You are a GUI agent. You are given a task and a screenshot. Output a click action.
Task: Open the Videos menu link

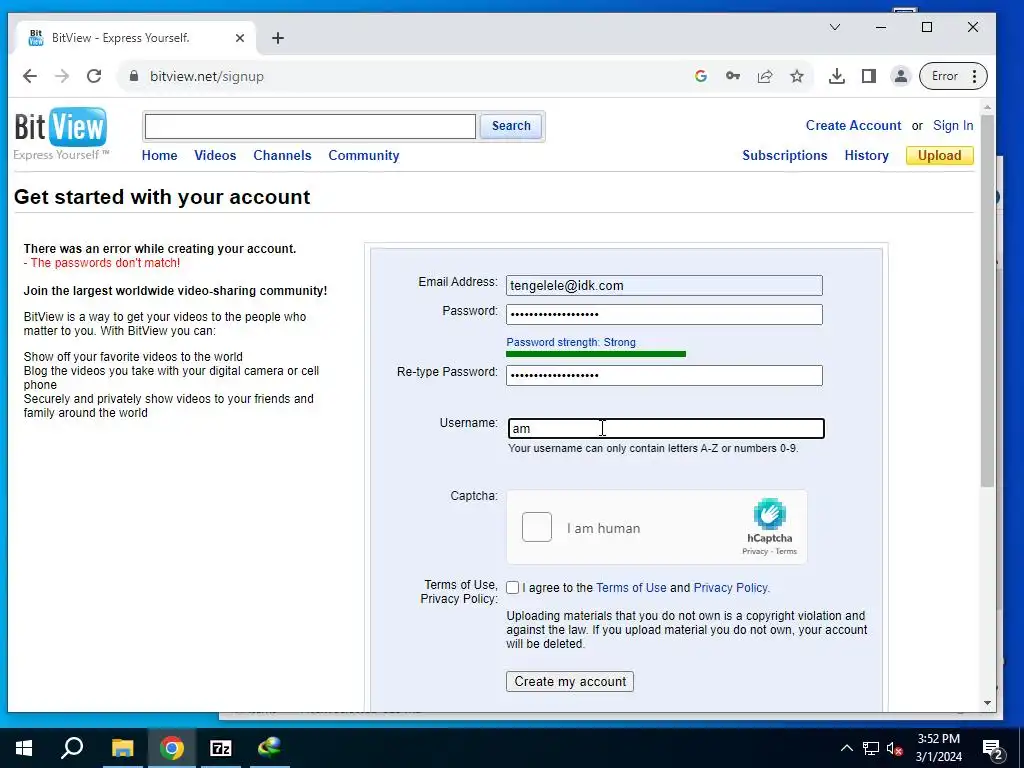(215, 155)
